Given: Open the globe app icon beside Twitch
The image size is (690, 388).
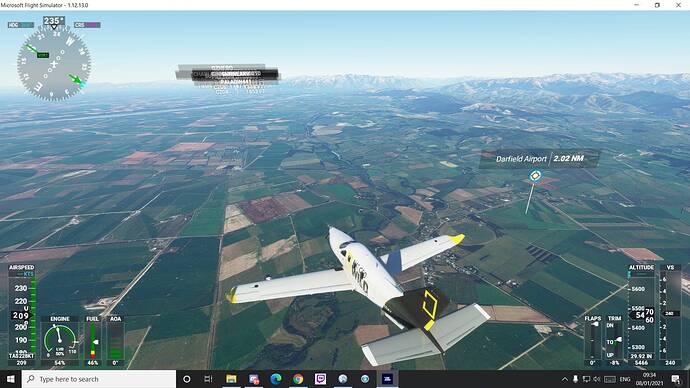Looking at the screenshot, I should [x=343, y=379].
